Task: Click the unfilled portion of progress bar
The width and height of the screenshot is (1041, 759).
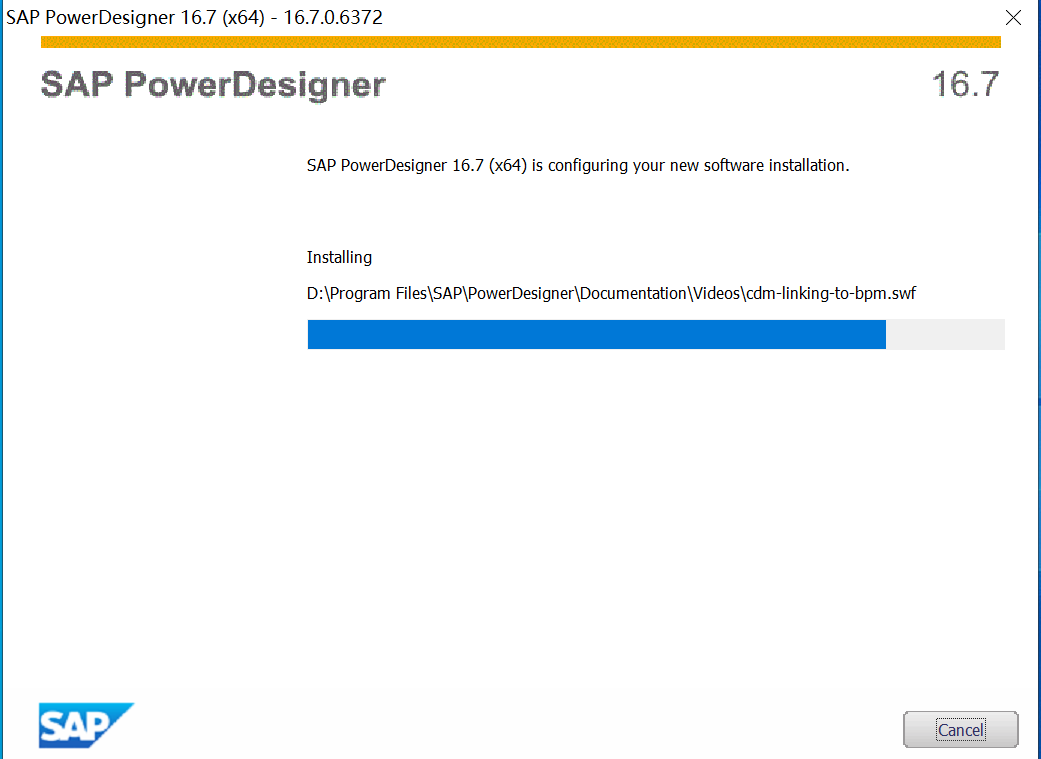Action: click(945, 334)
